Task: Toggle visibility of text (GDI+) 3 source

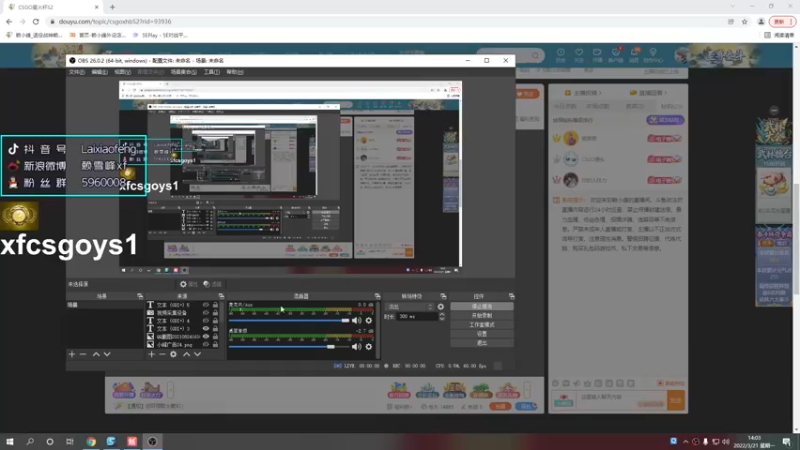Action: tap(206, 329)
